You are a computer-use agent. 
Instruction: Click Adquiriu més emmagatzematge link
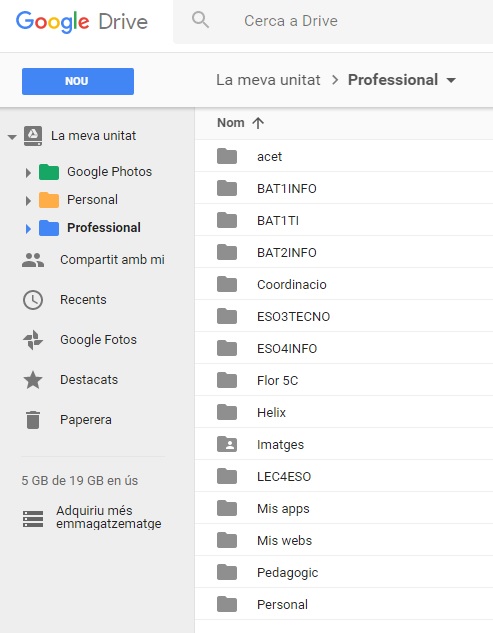pyautogui.click(x=109, y=517)
